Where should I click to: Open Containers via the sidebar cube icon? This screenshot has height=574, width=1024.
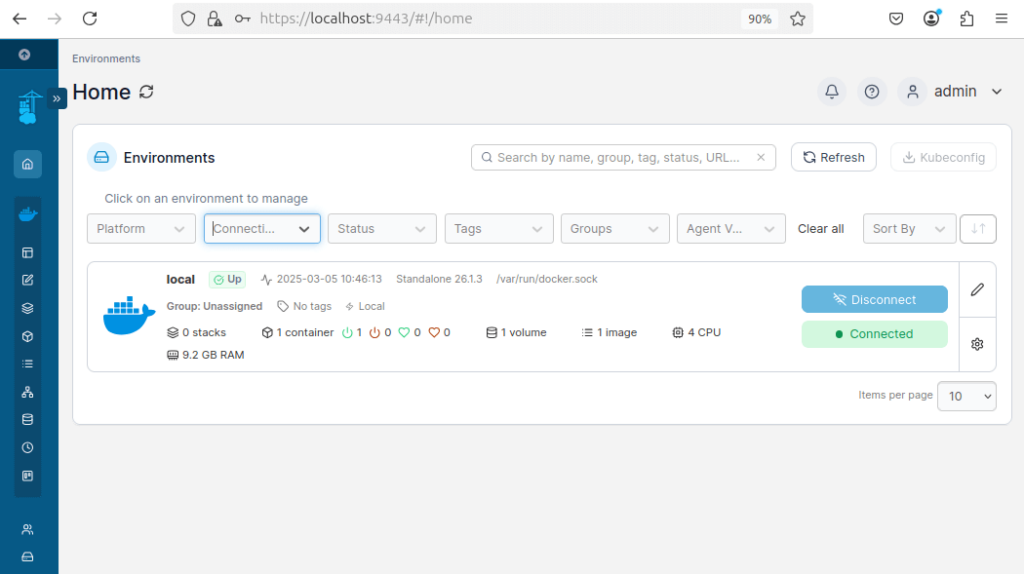tap(28, 336)
